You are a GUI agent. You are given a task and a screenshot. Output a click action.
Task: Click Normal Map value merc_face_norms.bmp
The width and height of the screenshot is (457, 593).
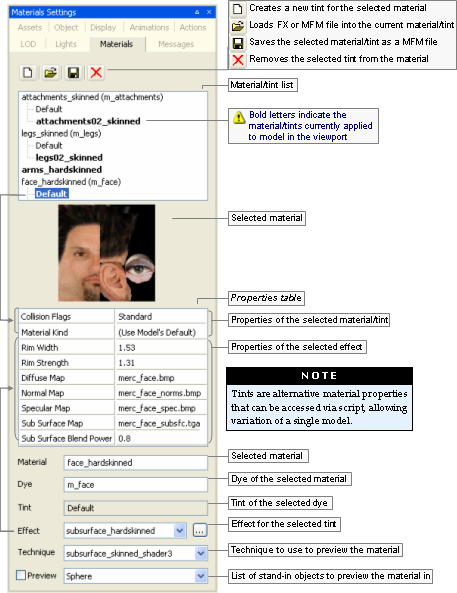(161, 393)
